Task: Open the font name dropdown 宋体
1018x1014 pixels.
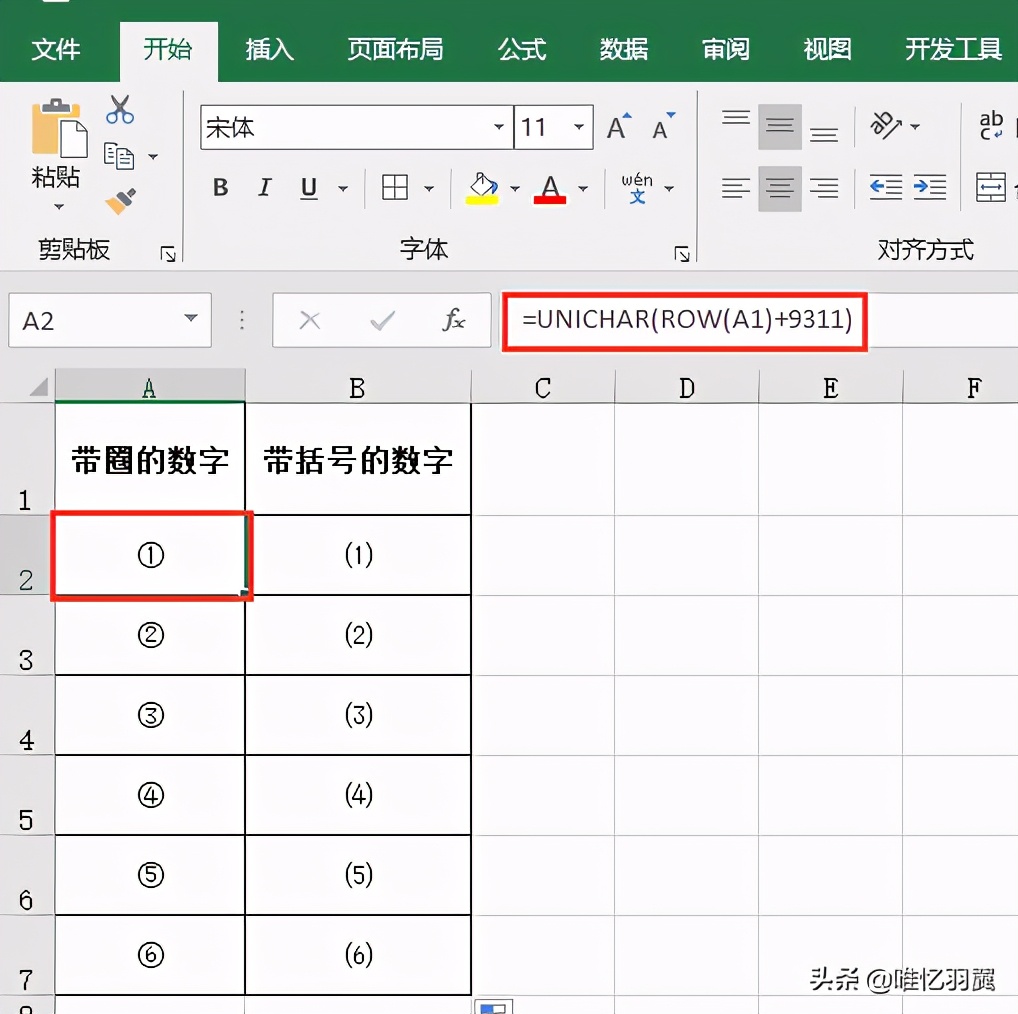Action: coord(499,127)
